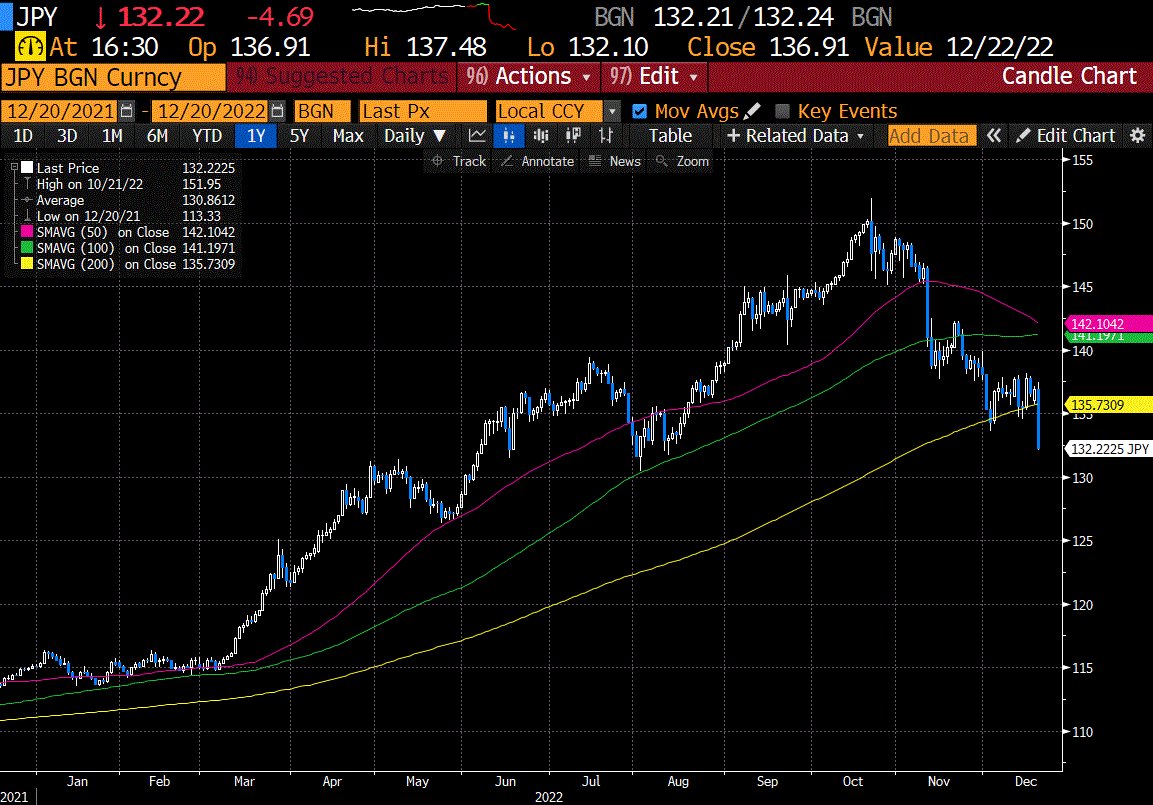Click the JPY BGN Curncy security field
The image size is (1153, 805).
[x=113, y=77]
